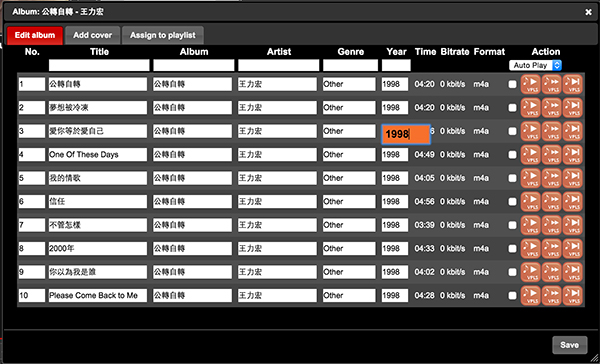Click the skip-to-end VPLS icon for 2000年 track
The height and width of the screenshot is (364, 600).
572,249
